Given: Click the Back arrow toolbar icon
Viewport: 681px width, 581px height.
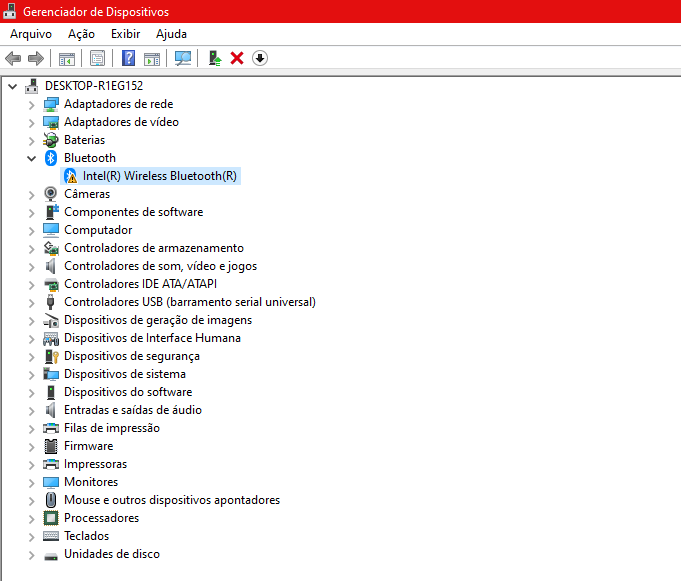Looking at the screenshot, I should (13, 58).
